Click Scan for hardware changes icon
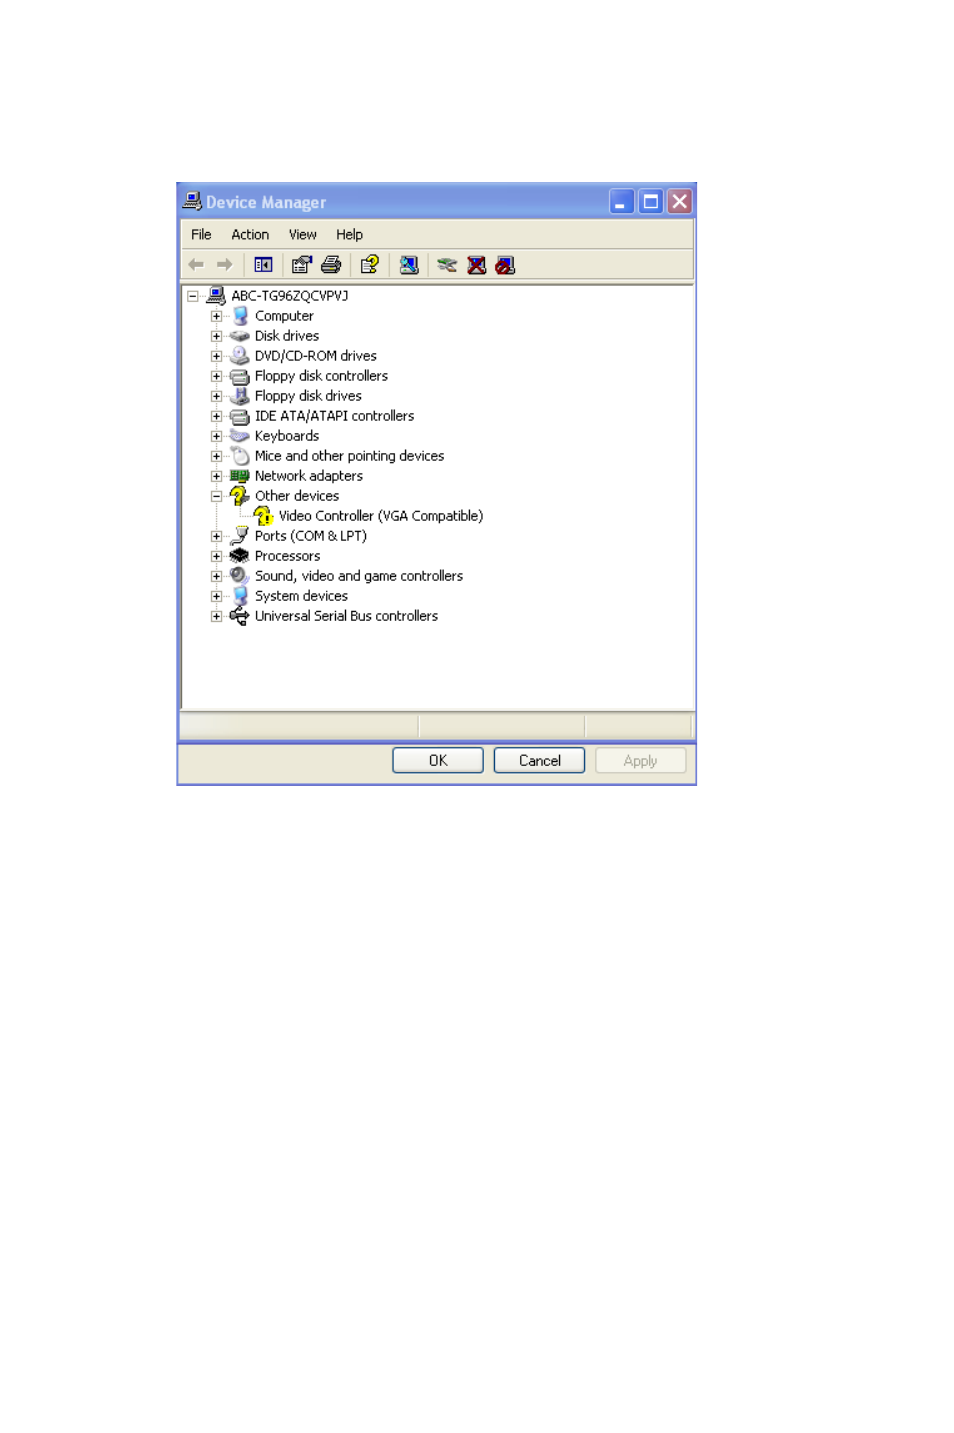 409,265
